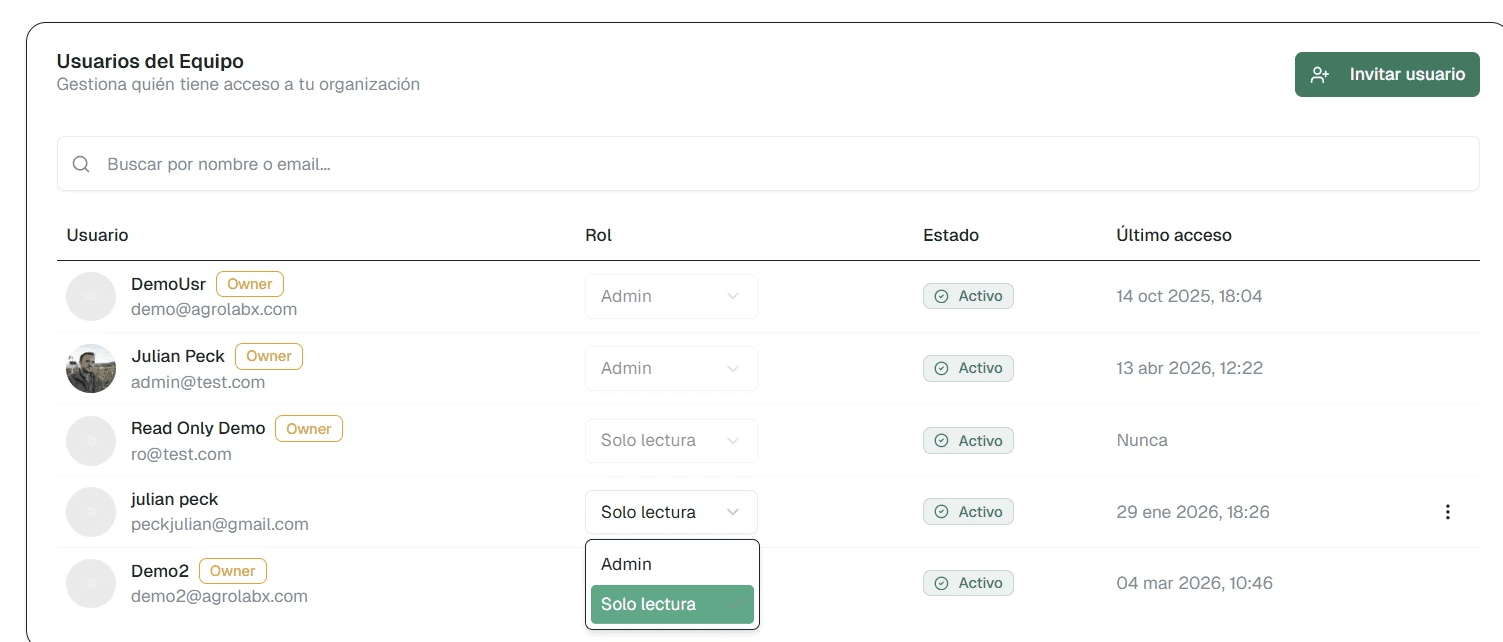Image resolution: width=1503 pixels, height=642 pixels.
Task: Click the Activo status badge for Demo2
Action: [x=968, y=583]
